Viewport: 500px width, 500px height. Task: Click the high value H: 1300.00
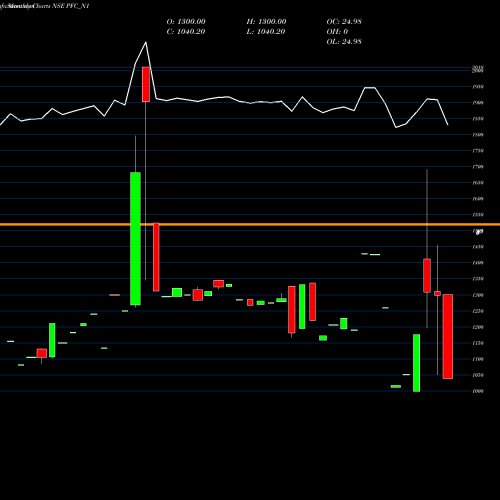pos(266,22)
